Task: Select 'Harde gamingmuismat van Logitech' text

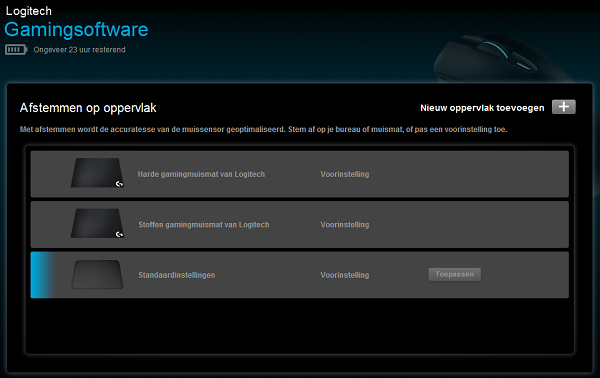Action: (x=201, y=174)
